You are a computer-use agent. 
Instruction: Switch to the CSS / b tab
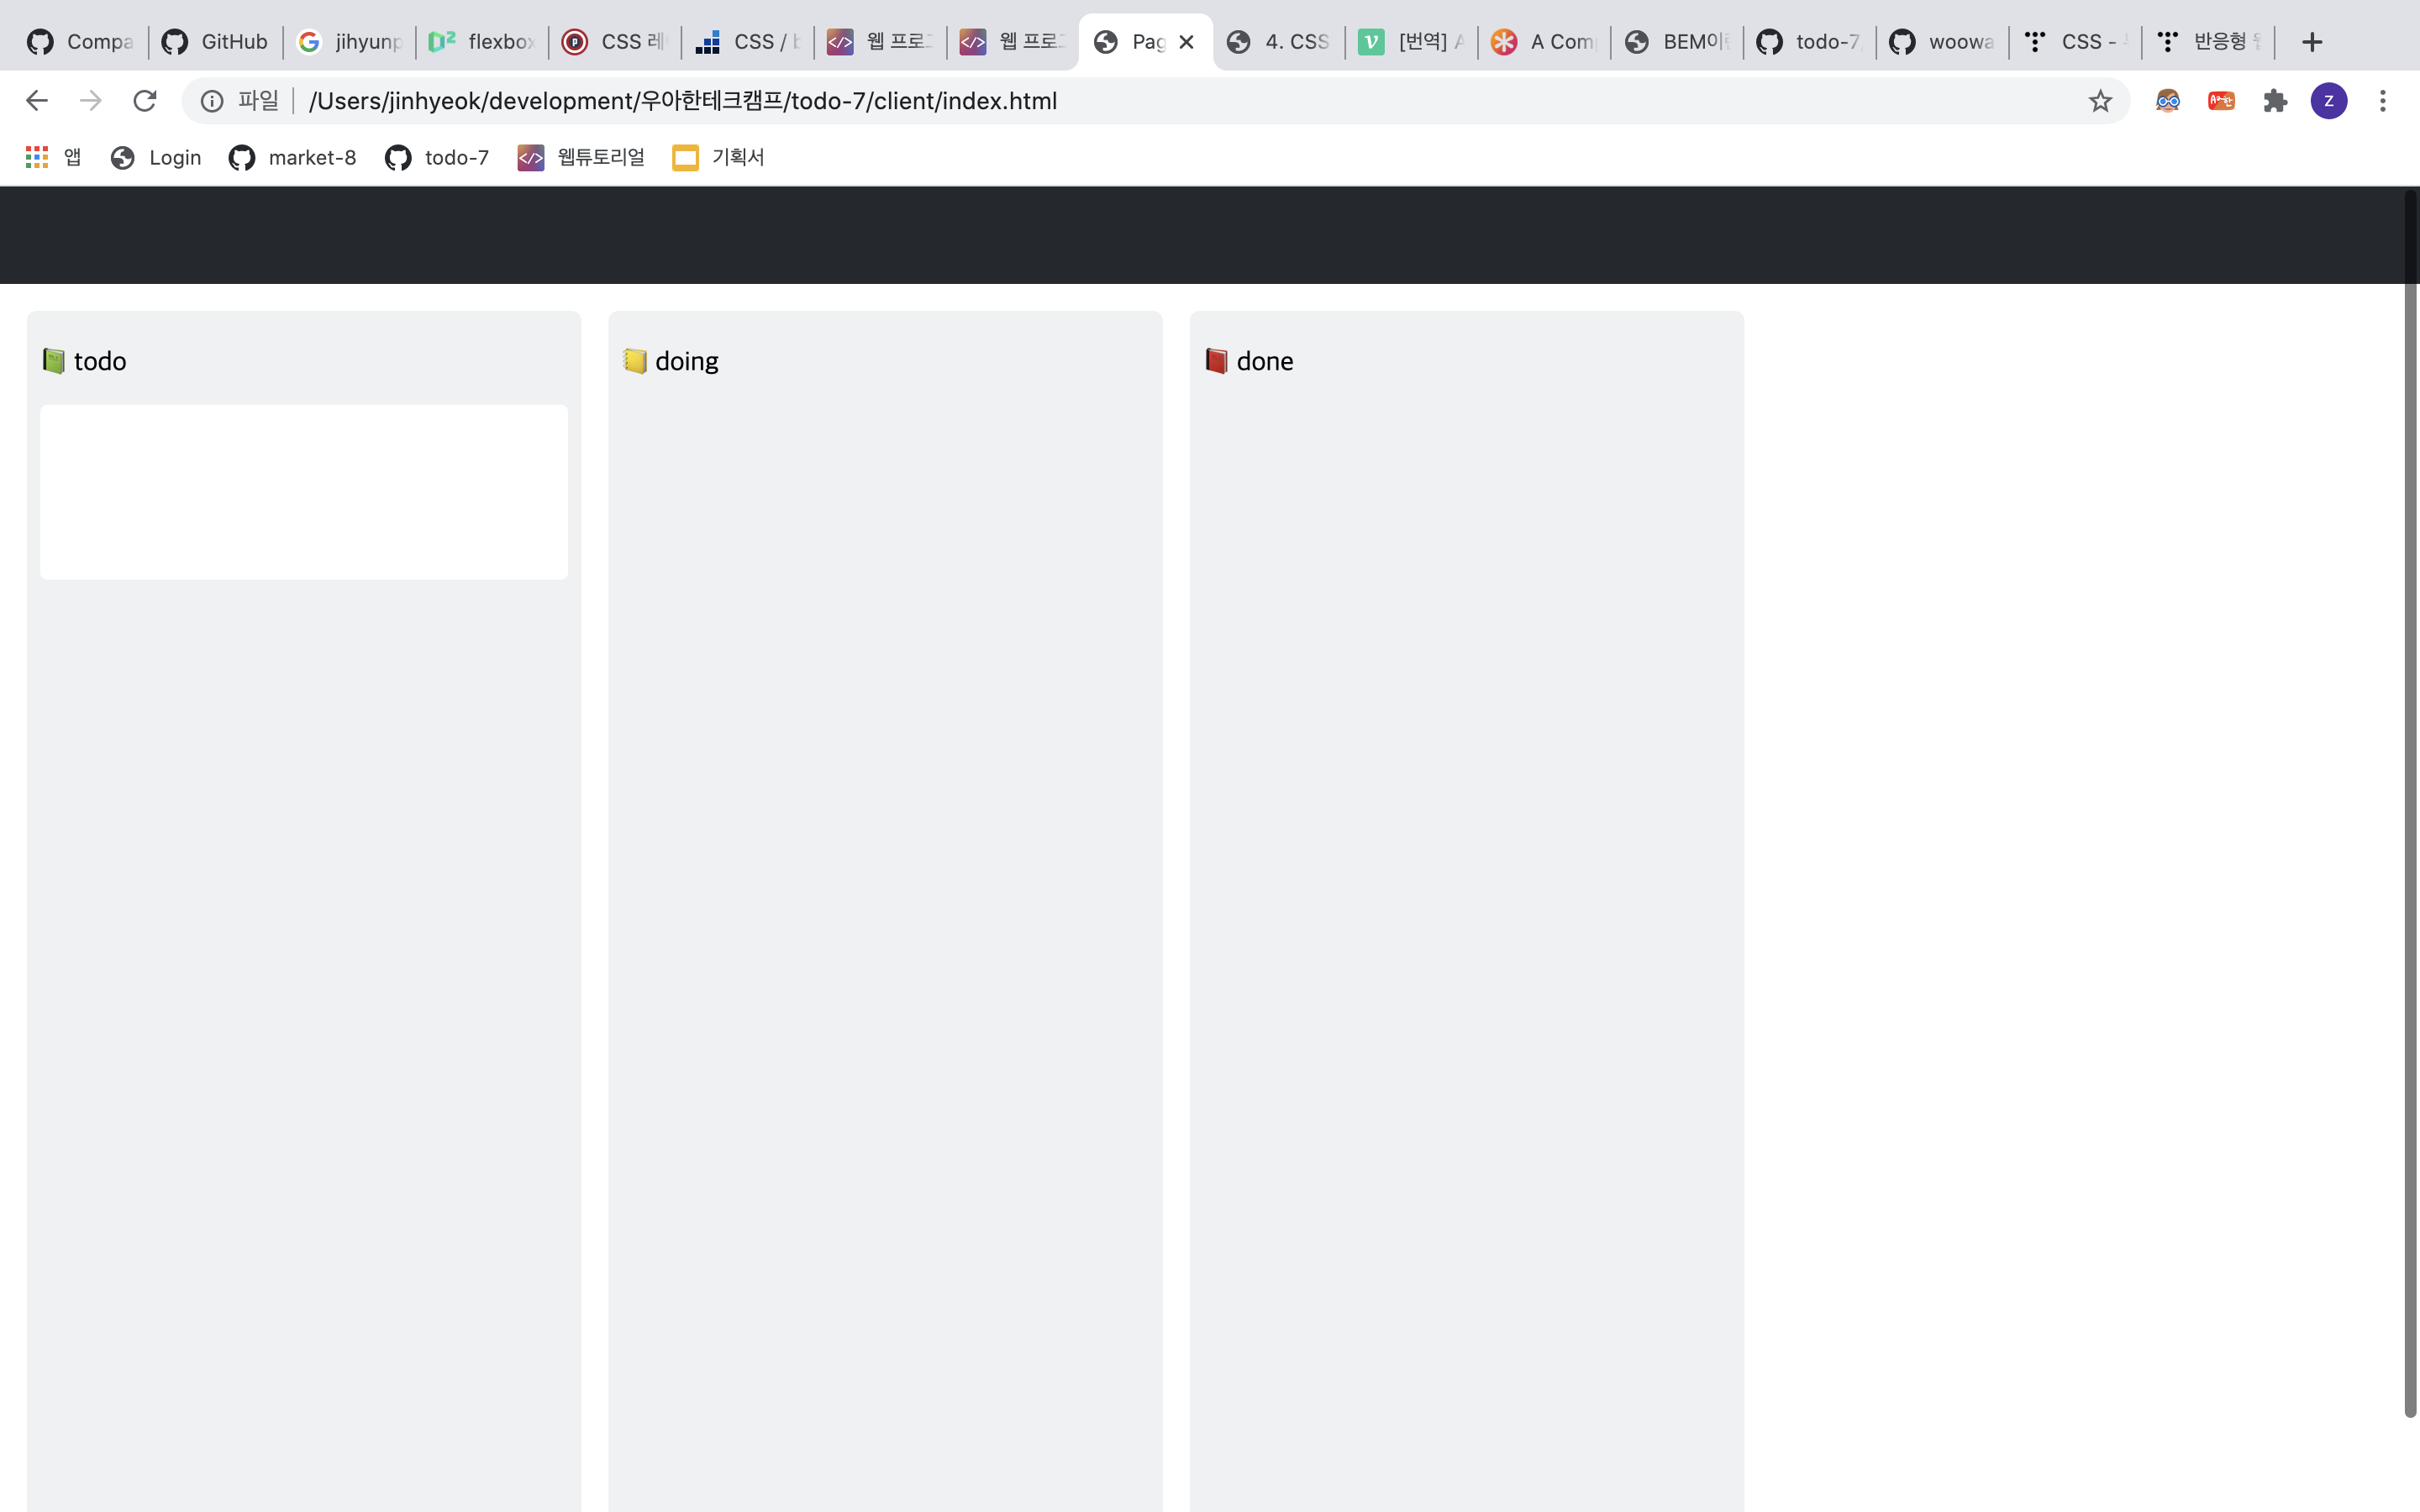pyautogui.click(x=748, y=42)
